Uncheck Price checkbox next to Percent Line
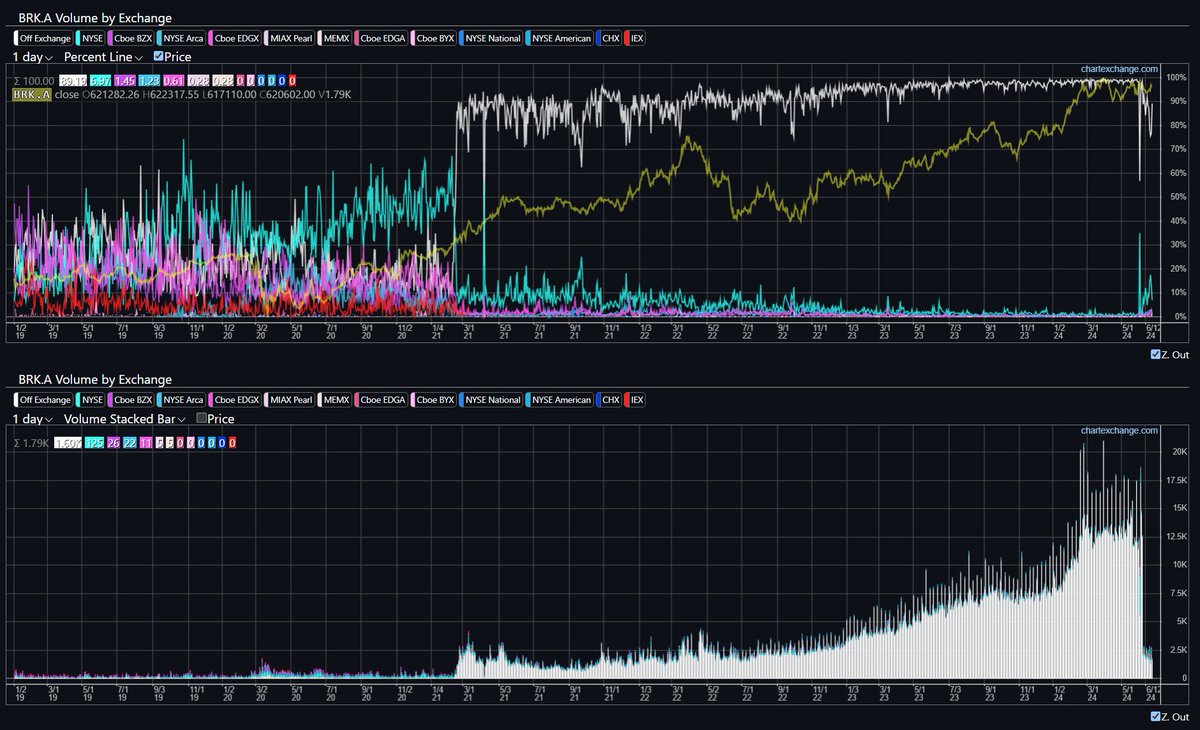 [158, 57]
